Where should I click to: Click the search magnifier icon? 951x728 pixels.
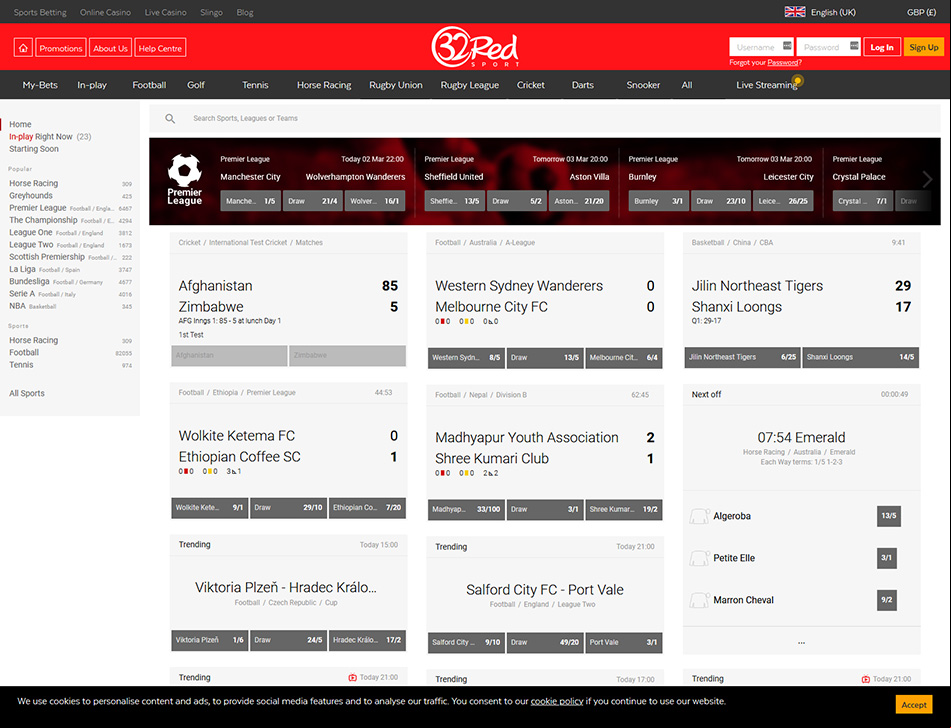click(170, 119)
